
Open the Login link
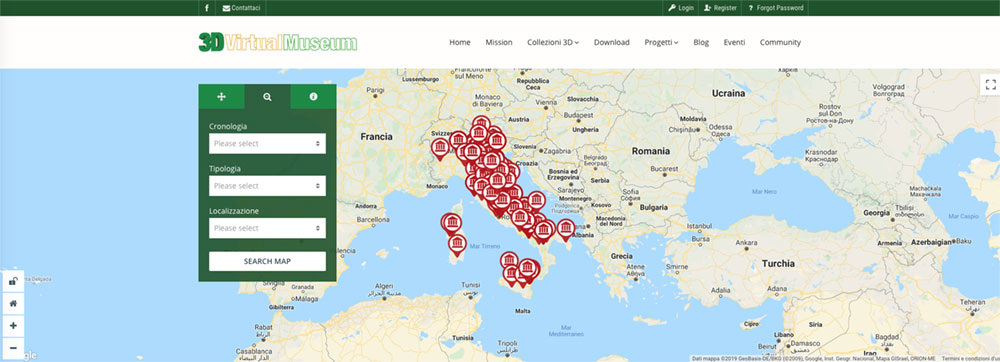(x=680, y=8)
